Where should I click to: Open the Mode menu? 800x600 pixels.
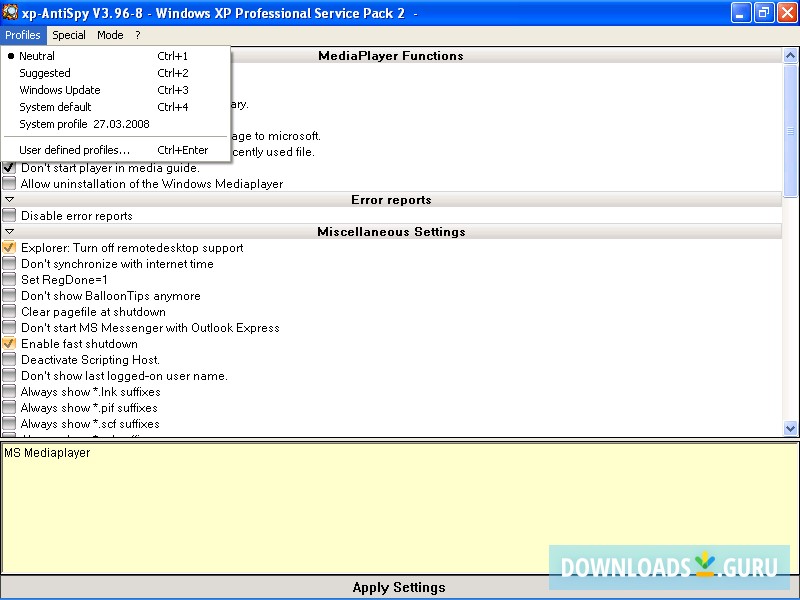(110, 35)
